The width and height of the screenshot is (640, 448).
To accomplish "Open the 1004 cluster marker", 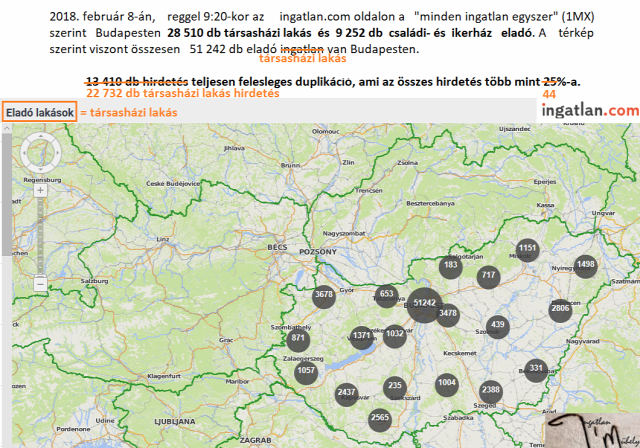I will (447, 385).
